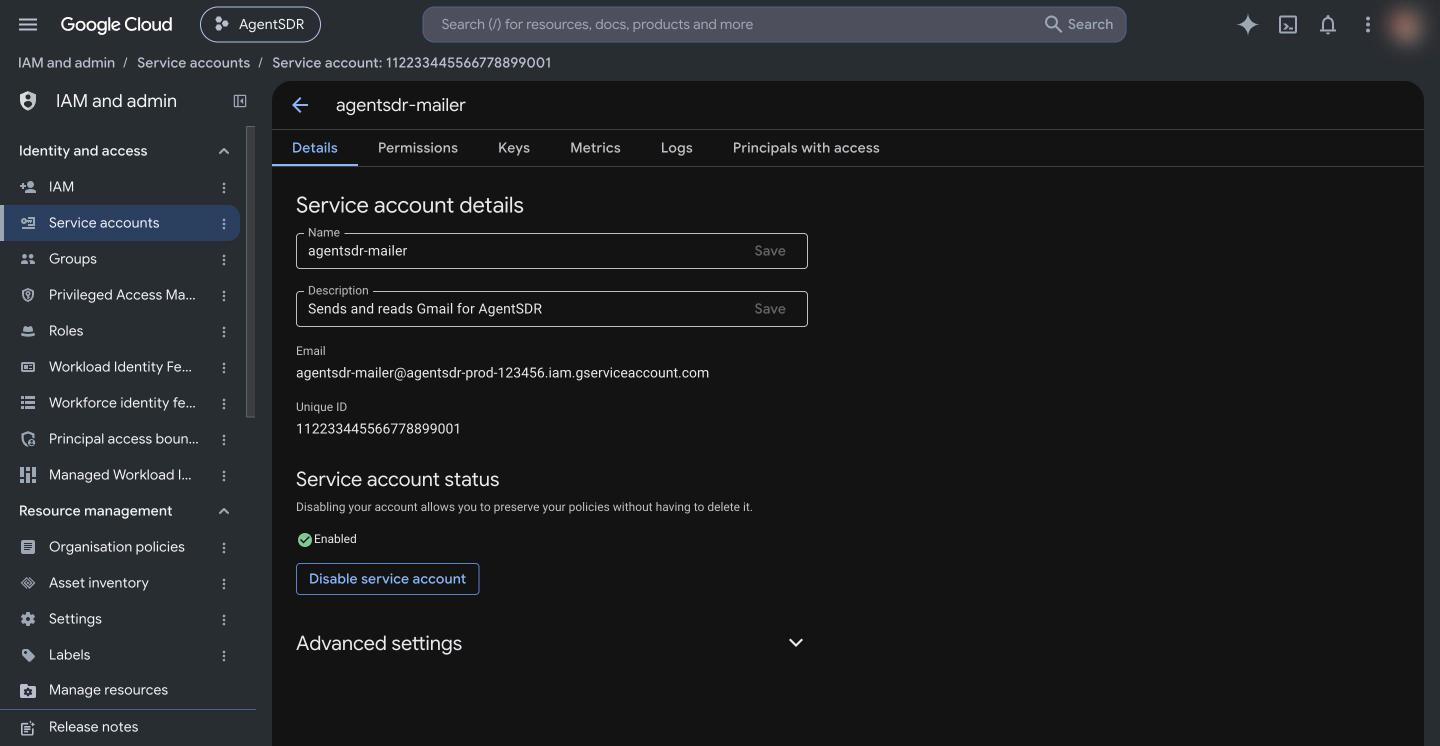Click the service account email address
Screen dimensions: 1440x746
(x=502, y=373)
